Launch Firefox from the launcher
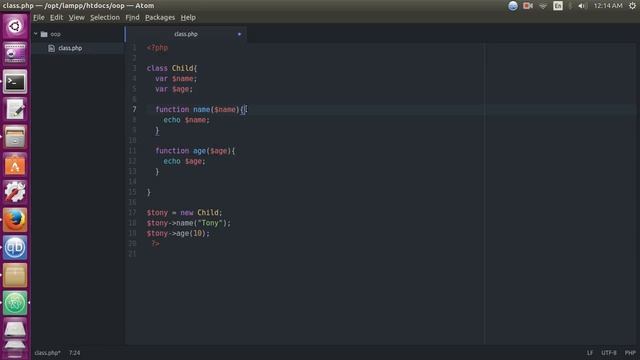640x360 pixels. pyautogui.click(x=15, y=220)
